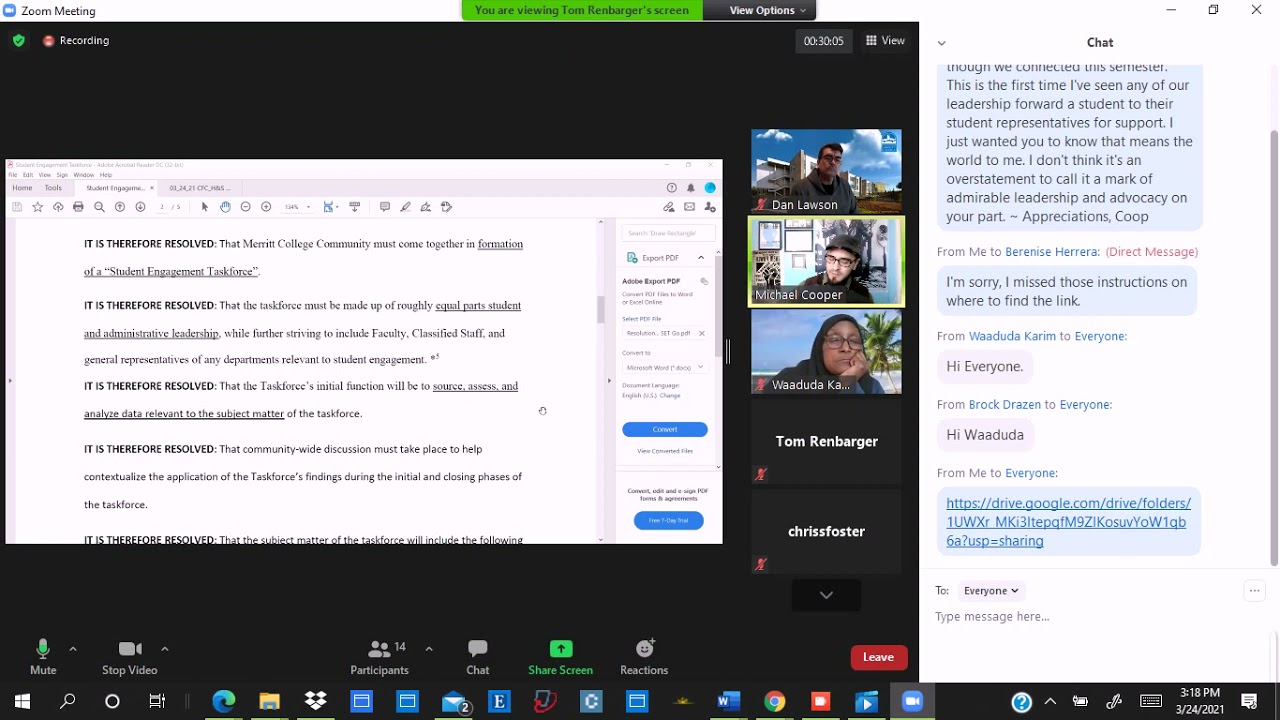The height and width of the screenshot is (720, 1280).
Task: Open the Google Drive folder link in chat
Action: point(1068,522)
